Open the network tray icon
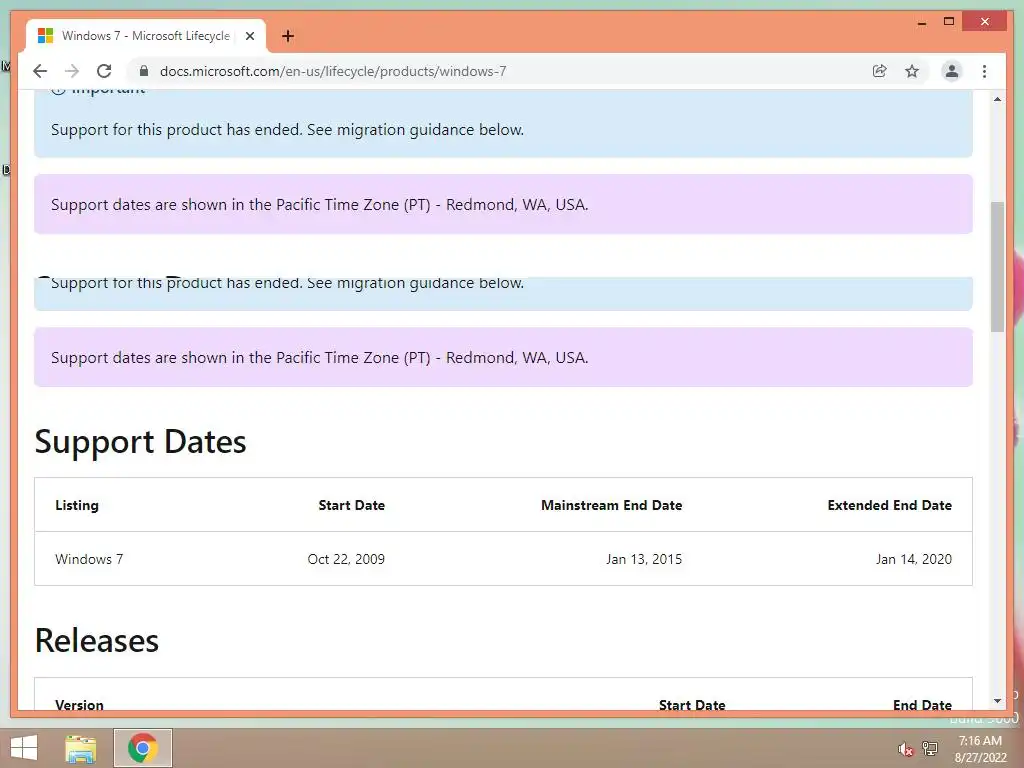1024x768 pixels. coord(930,748)
